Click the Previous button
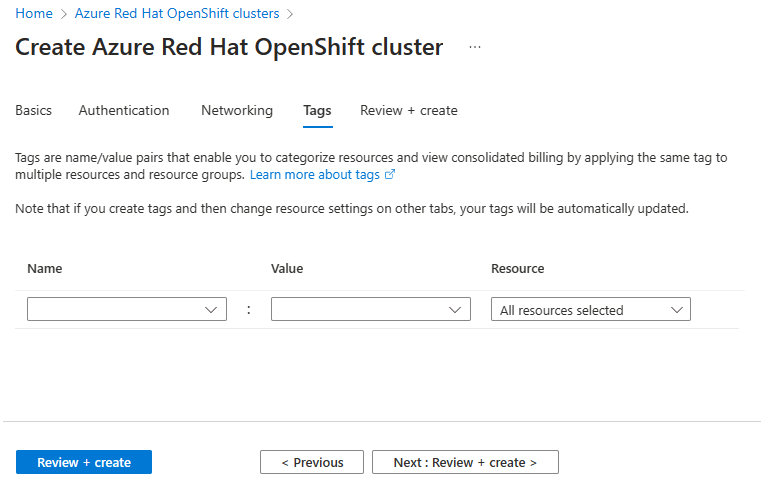Viewport: 761px width, 492px height. click(x=312, y=462)
